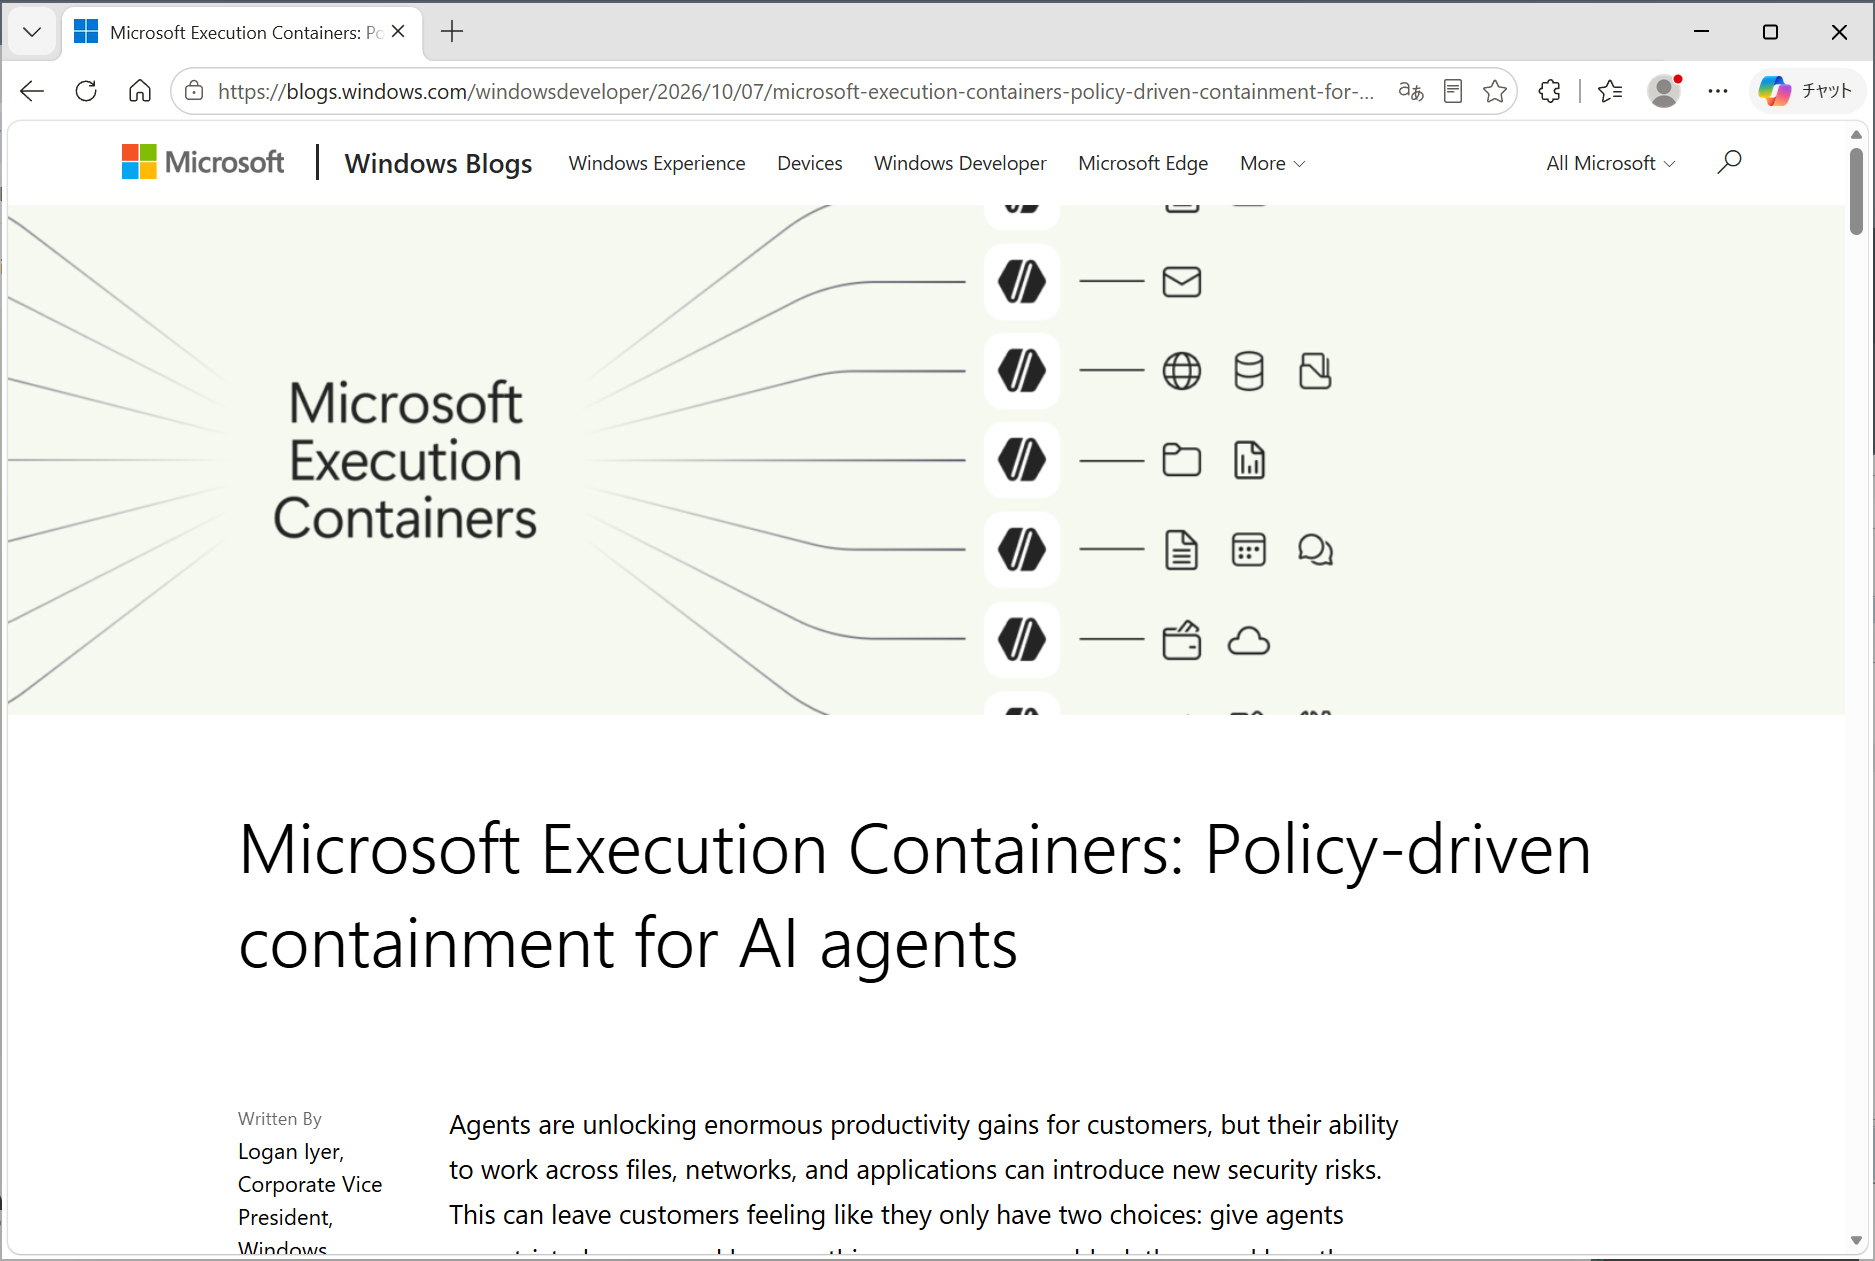Open Settings and more menu
Viewport: 1875px width, 1261px height.
coord(1718,91)
